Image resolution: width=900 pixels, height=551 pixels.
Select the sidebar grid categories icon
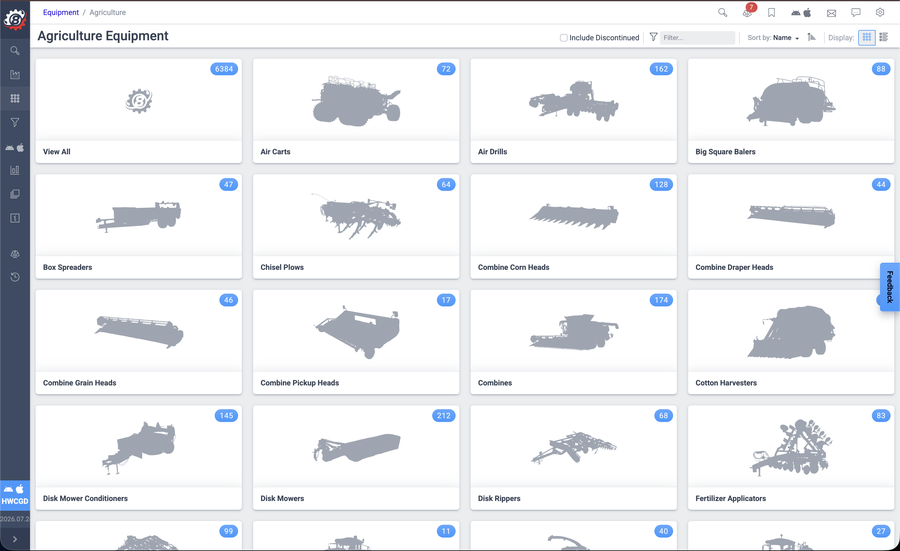(x=15, y=98)
